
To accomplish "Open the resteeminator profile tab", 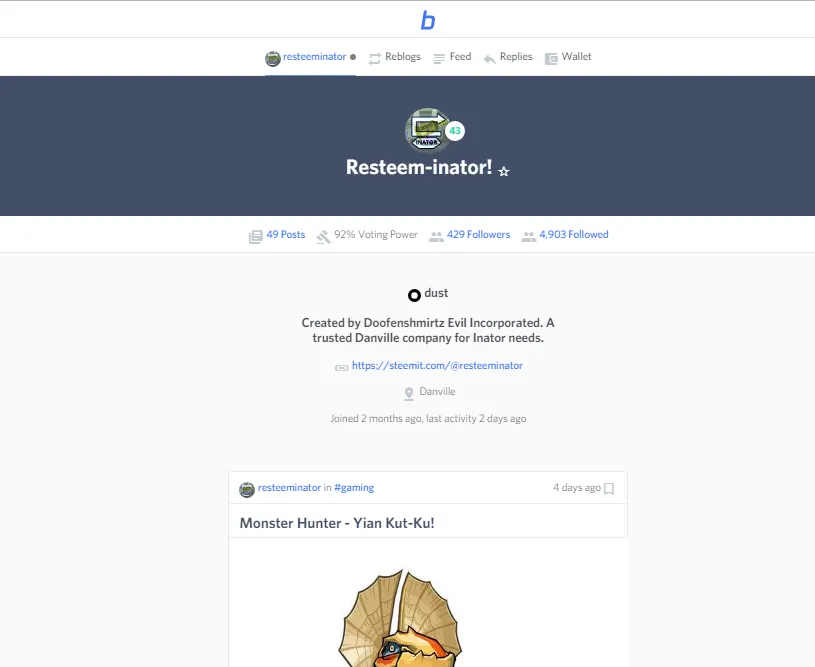I will coord(310,57).
